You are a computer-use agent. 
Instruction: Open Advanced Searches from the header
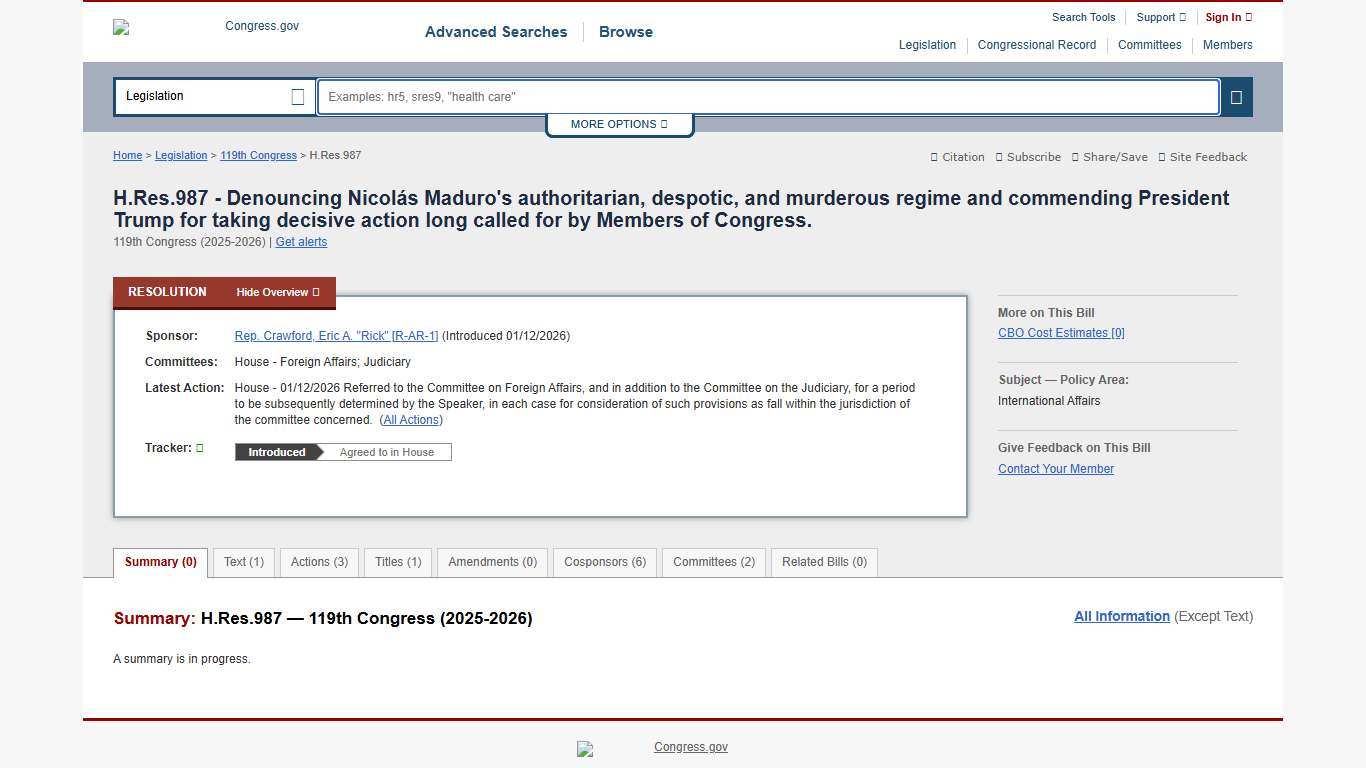click(495, 32)
